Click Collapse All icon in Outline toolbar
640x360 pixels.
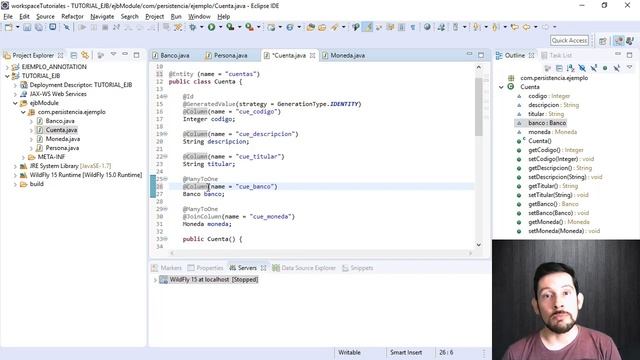(559, 68)
